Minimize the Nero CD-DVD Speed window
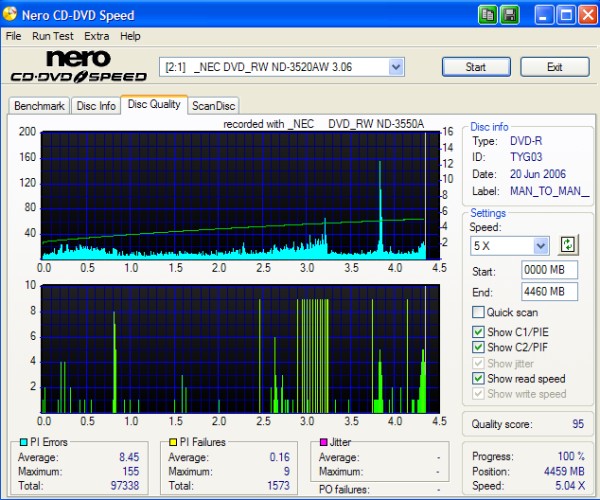The image size is (600, 500). click(x=543, y=15)
